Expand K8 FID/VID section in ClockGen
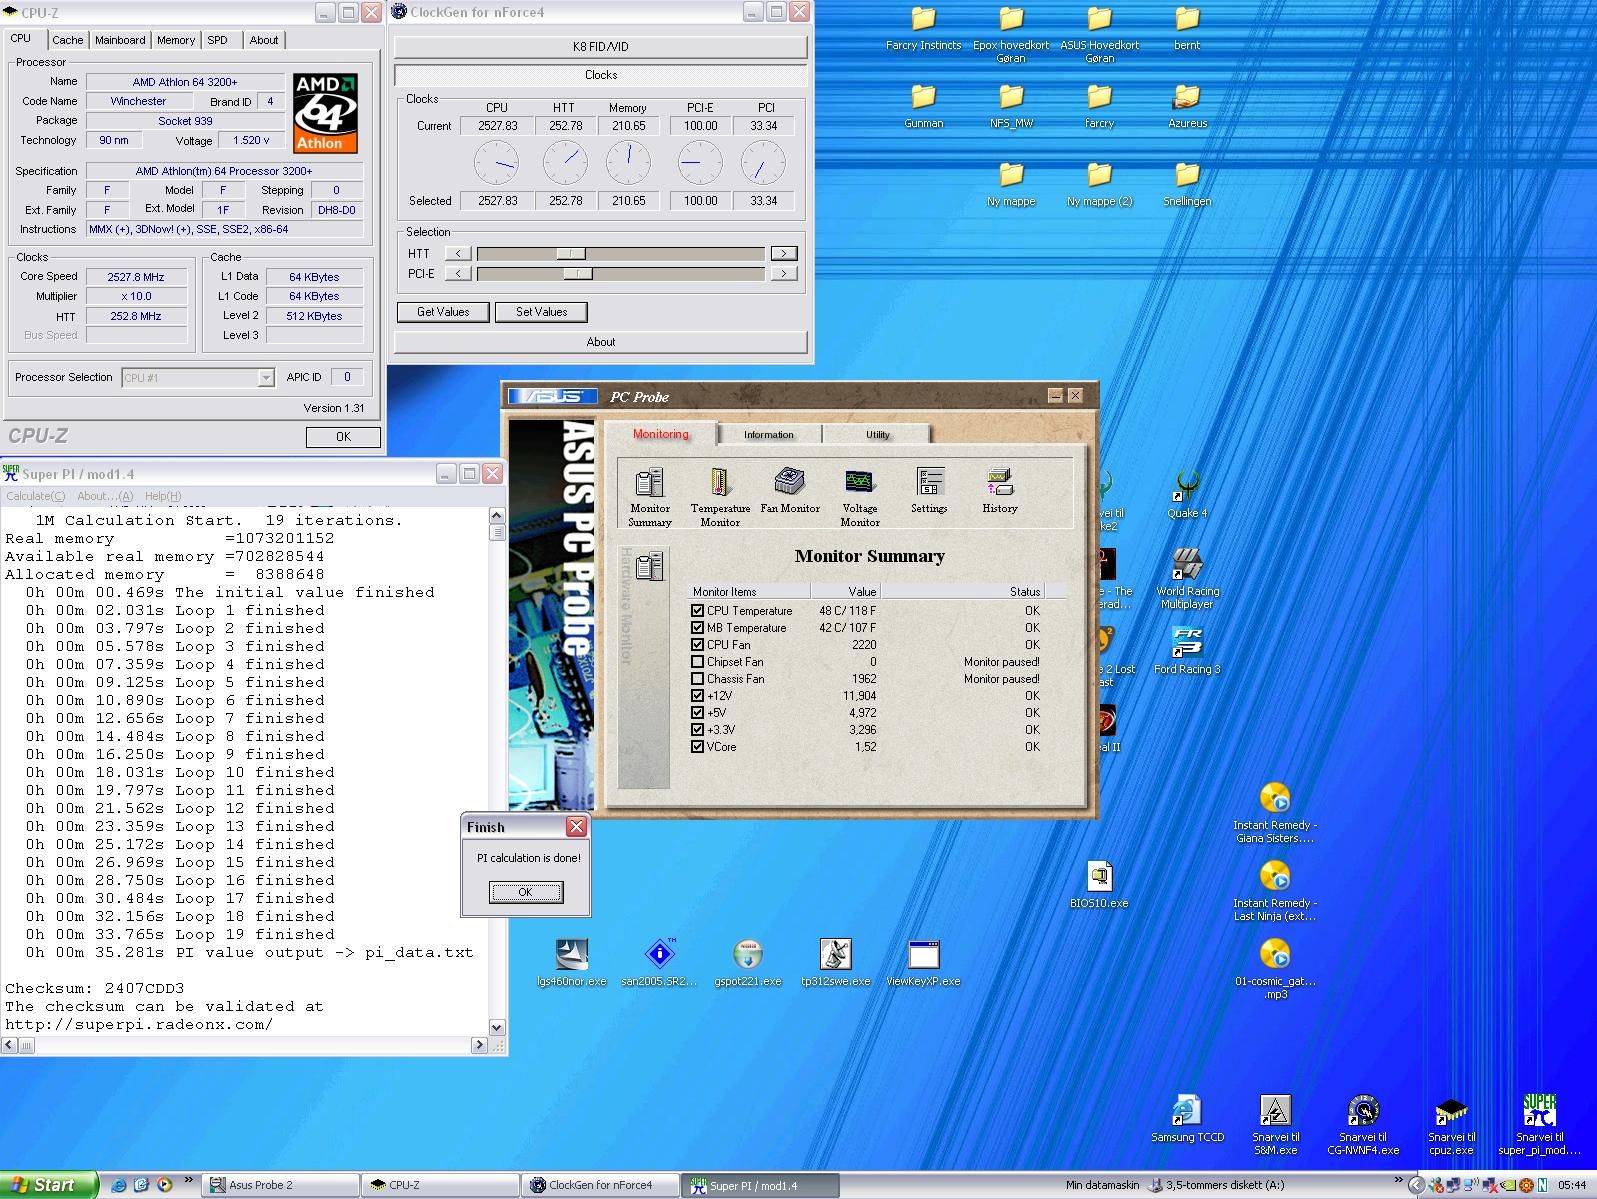 600,47
